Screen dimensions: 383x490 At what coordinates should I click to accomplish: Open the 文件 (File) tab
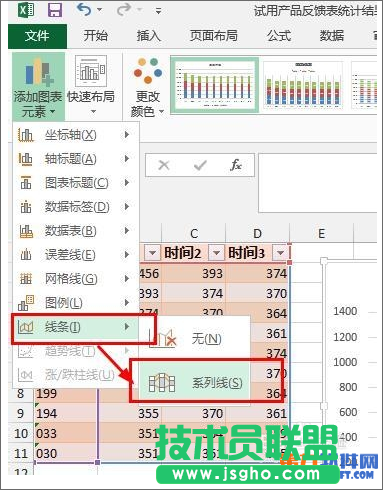coord(37,36)
